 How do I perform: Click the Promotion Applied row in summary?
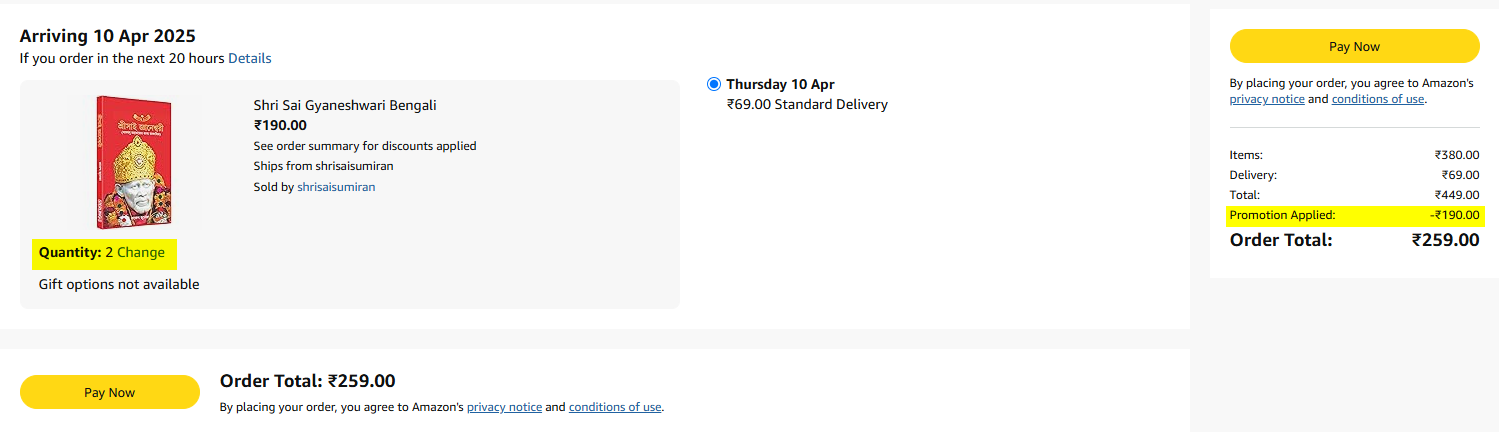pos(1355,215)
